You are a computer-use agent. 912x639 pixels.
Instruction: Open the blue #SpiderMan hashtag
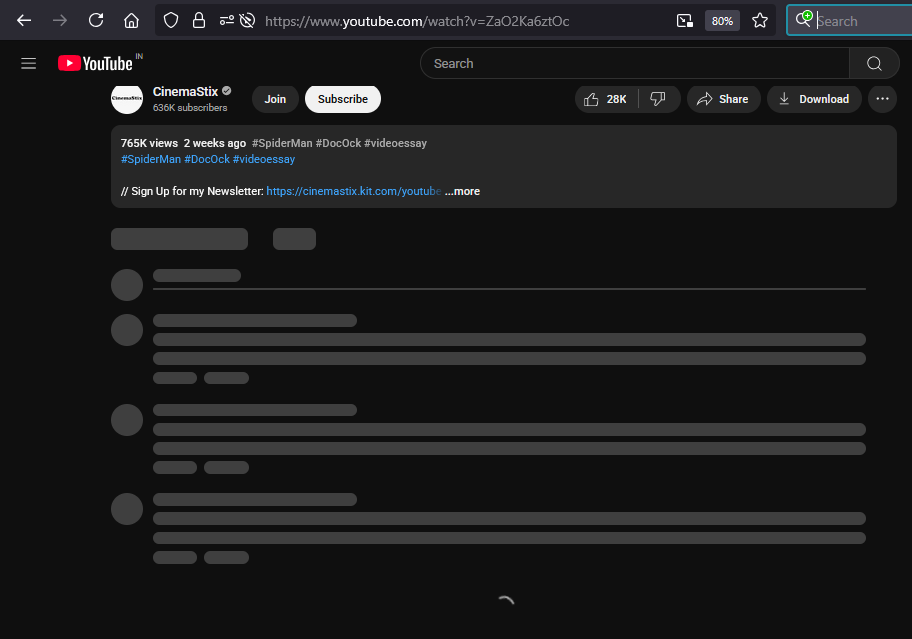click(151, 159)
